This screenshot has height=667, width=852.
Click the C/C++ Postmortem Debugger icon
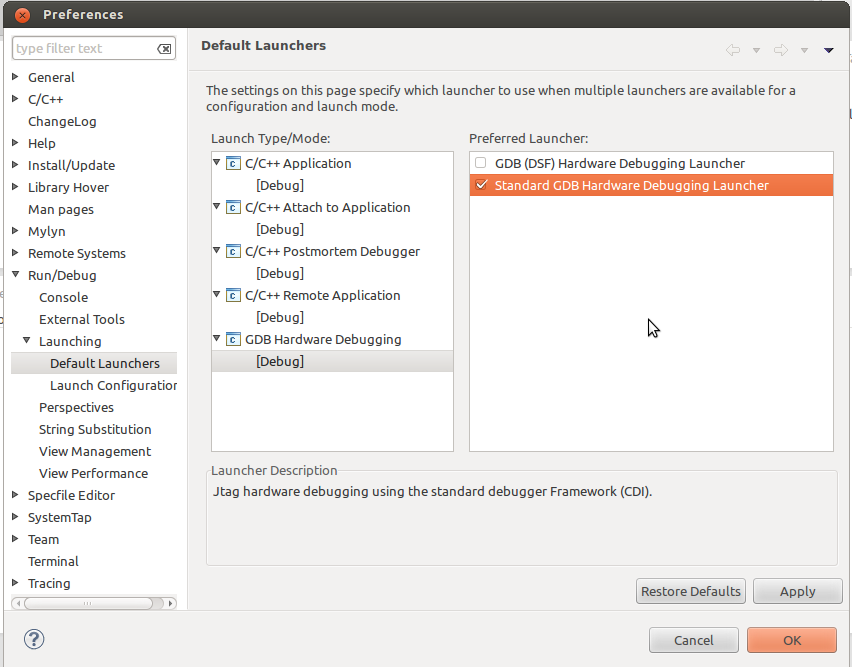[x=233, y=251]
